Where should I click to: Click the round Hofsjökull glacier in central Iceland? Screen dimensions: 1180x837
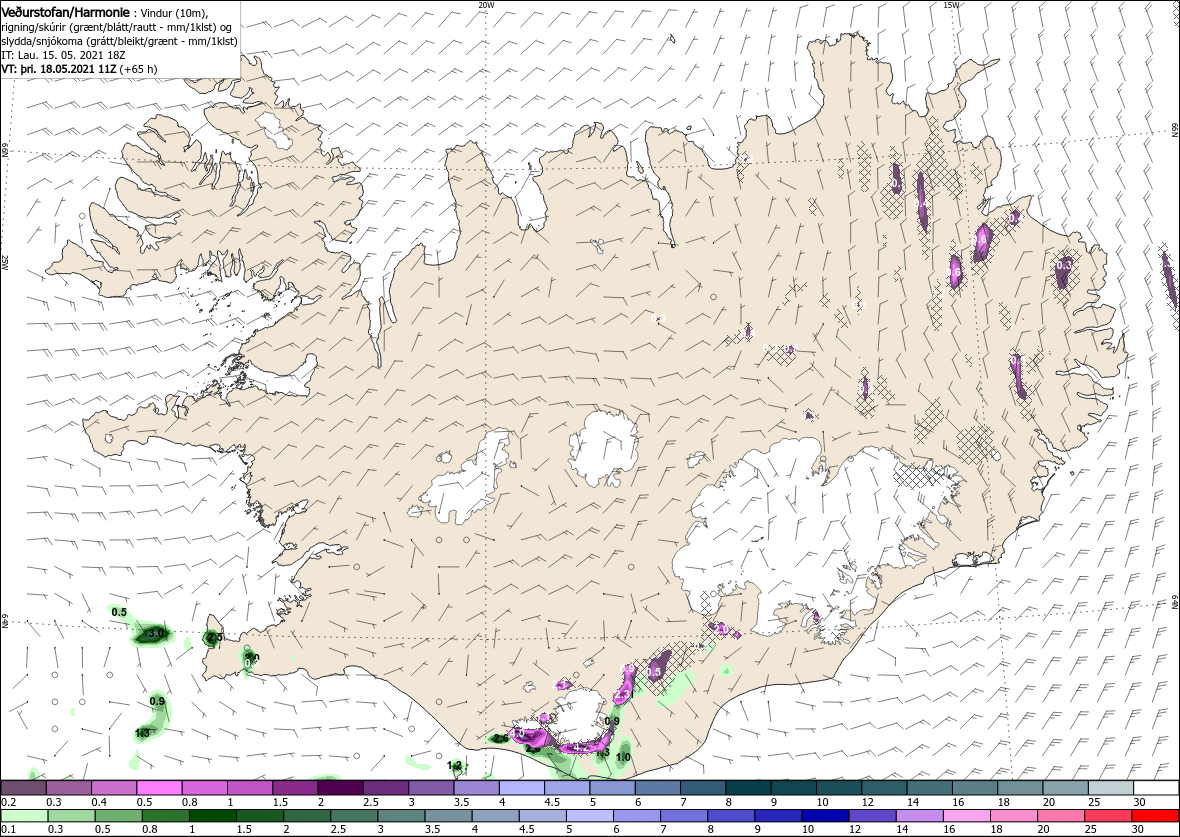[x=604, y=450]
